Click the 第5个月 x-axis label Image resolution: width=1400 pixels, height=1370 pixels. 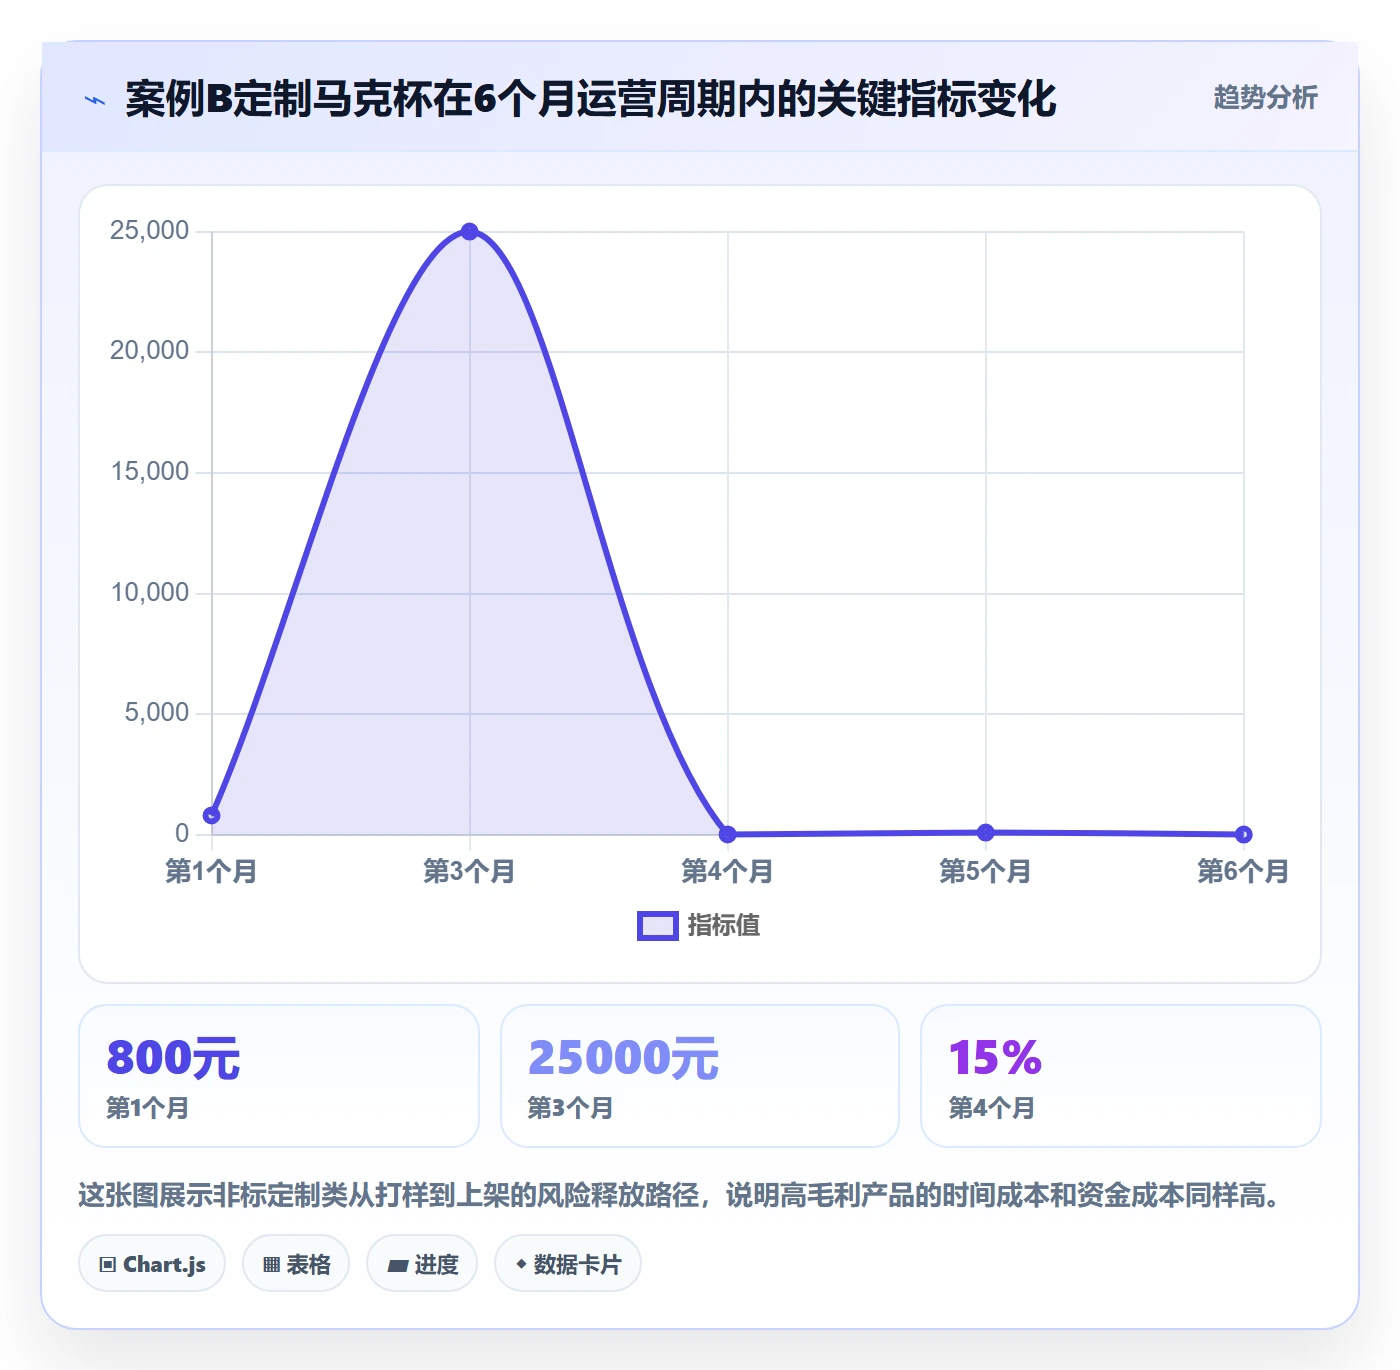click(x=986, y=871)
